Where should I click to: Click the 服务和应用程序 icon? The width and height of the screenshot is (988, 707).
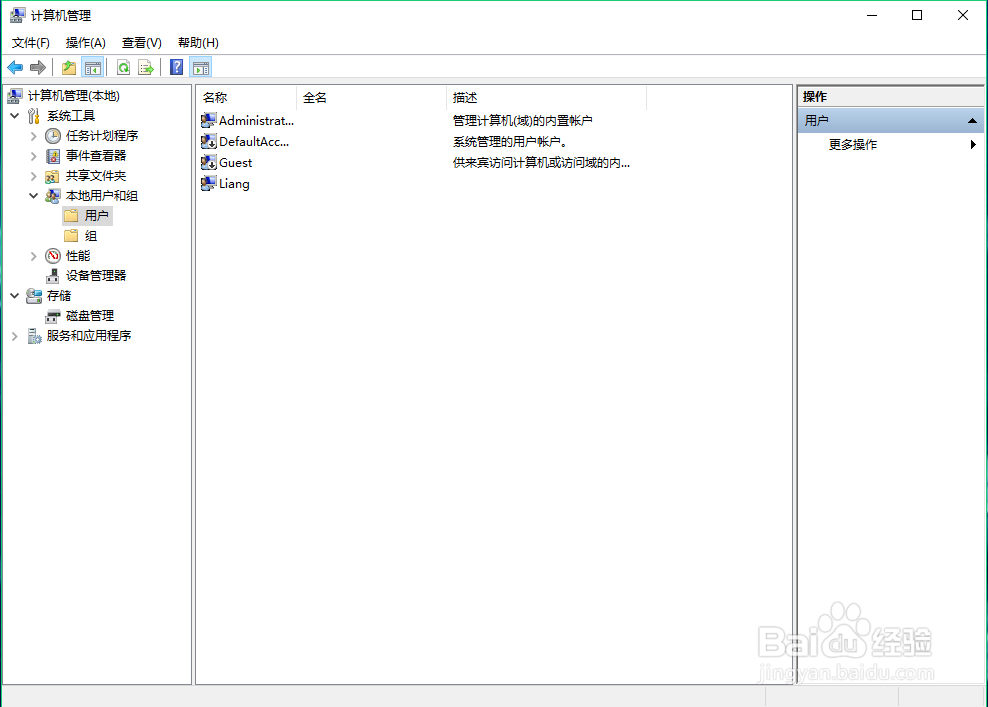click(34, 336)
